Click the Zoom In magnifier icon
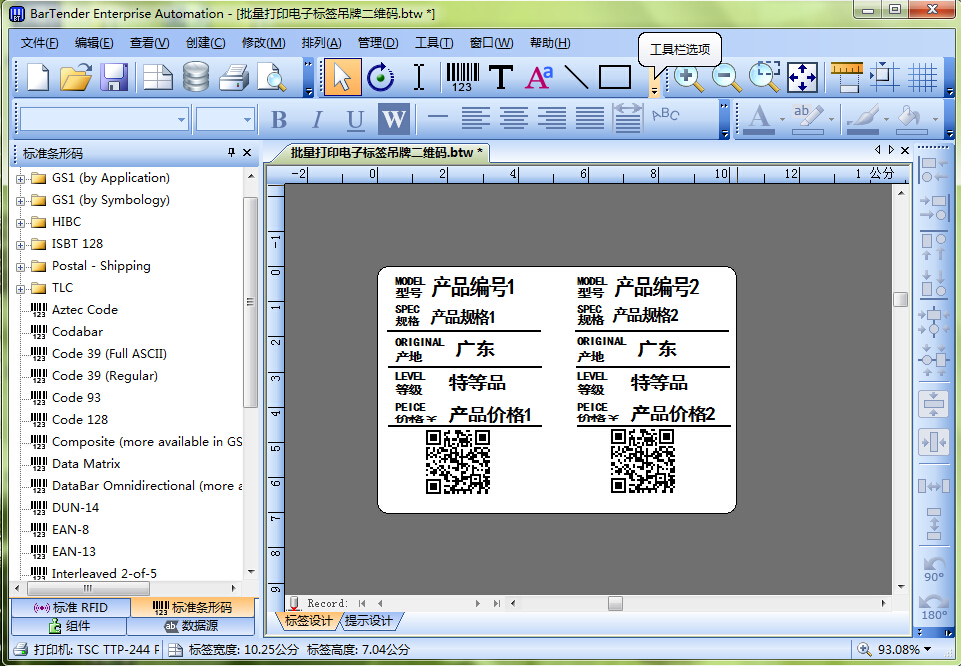Viewport: 961px width, 666px height. (x=688, y=78)
